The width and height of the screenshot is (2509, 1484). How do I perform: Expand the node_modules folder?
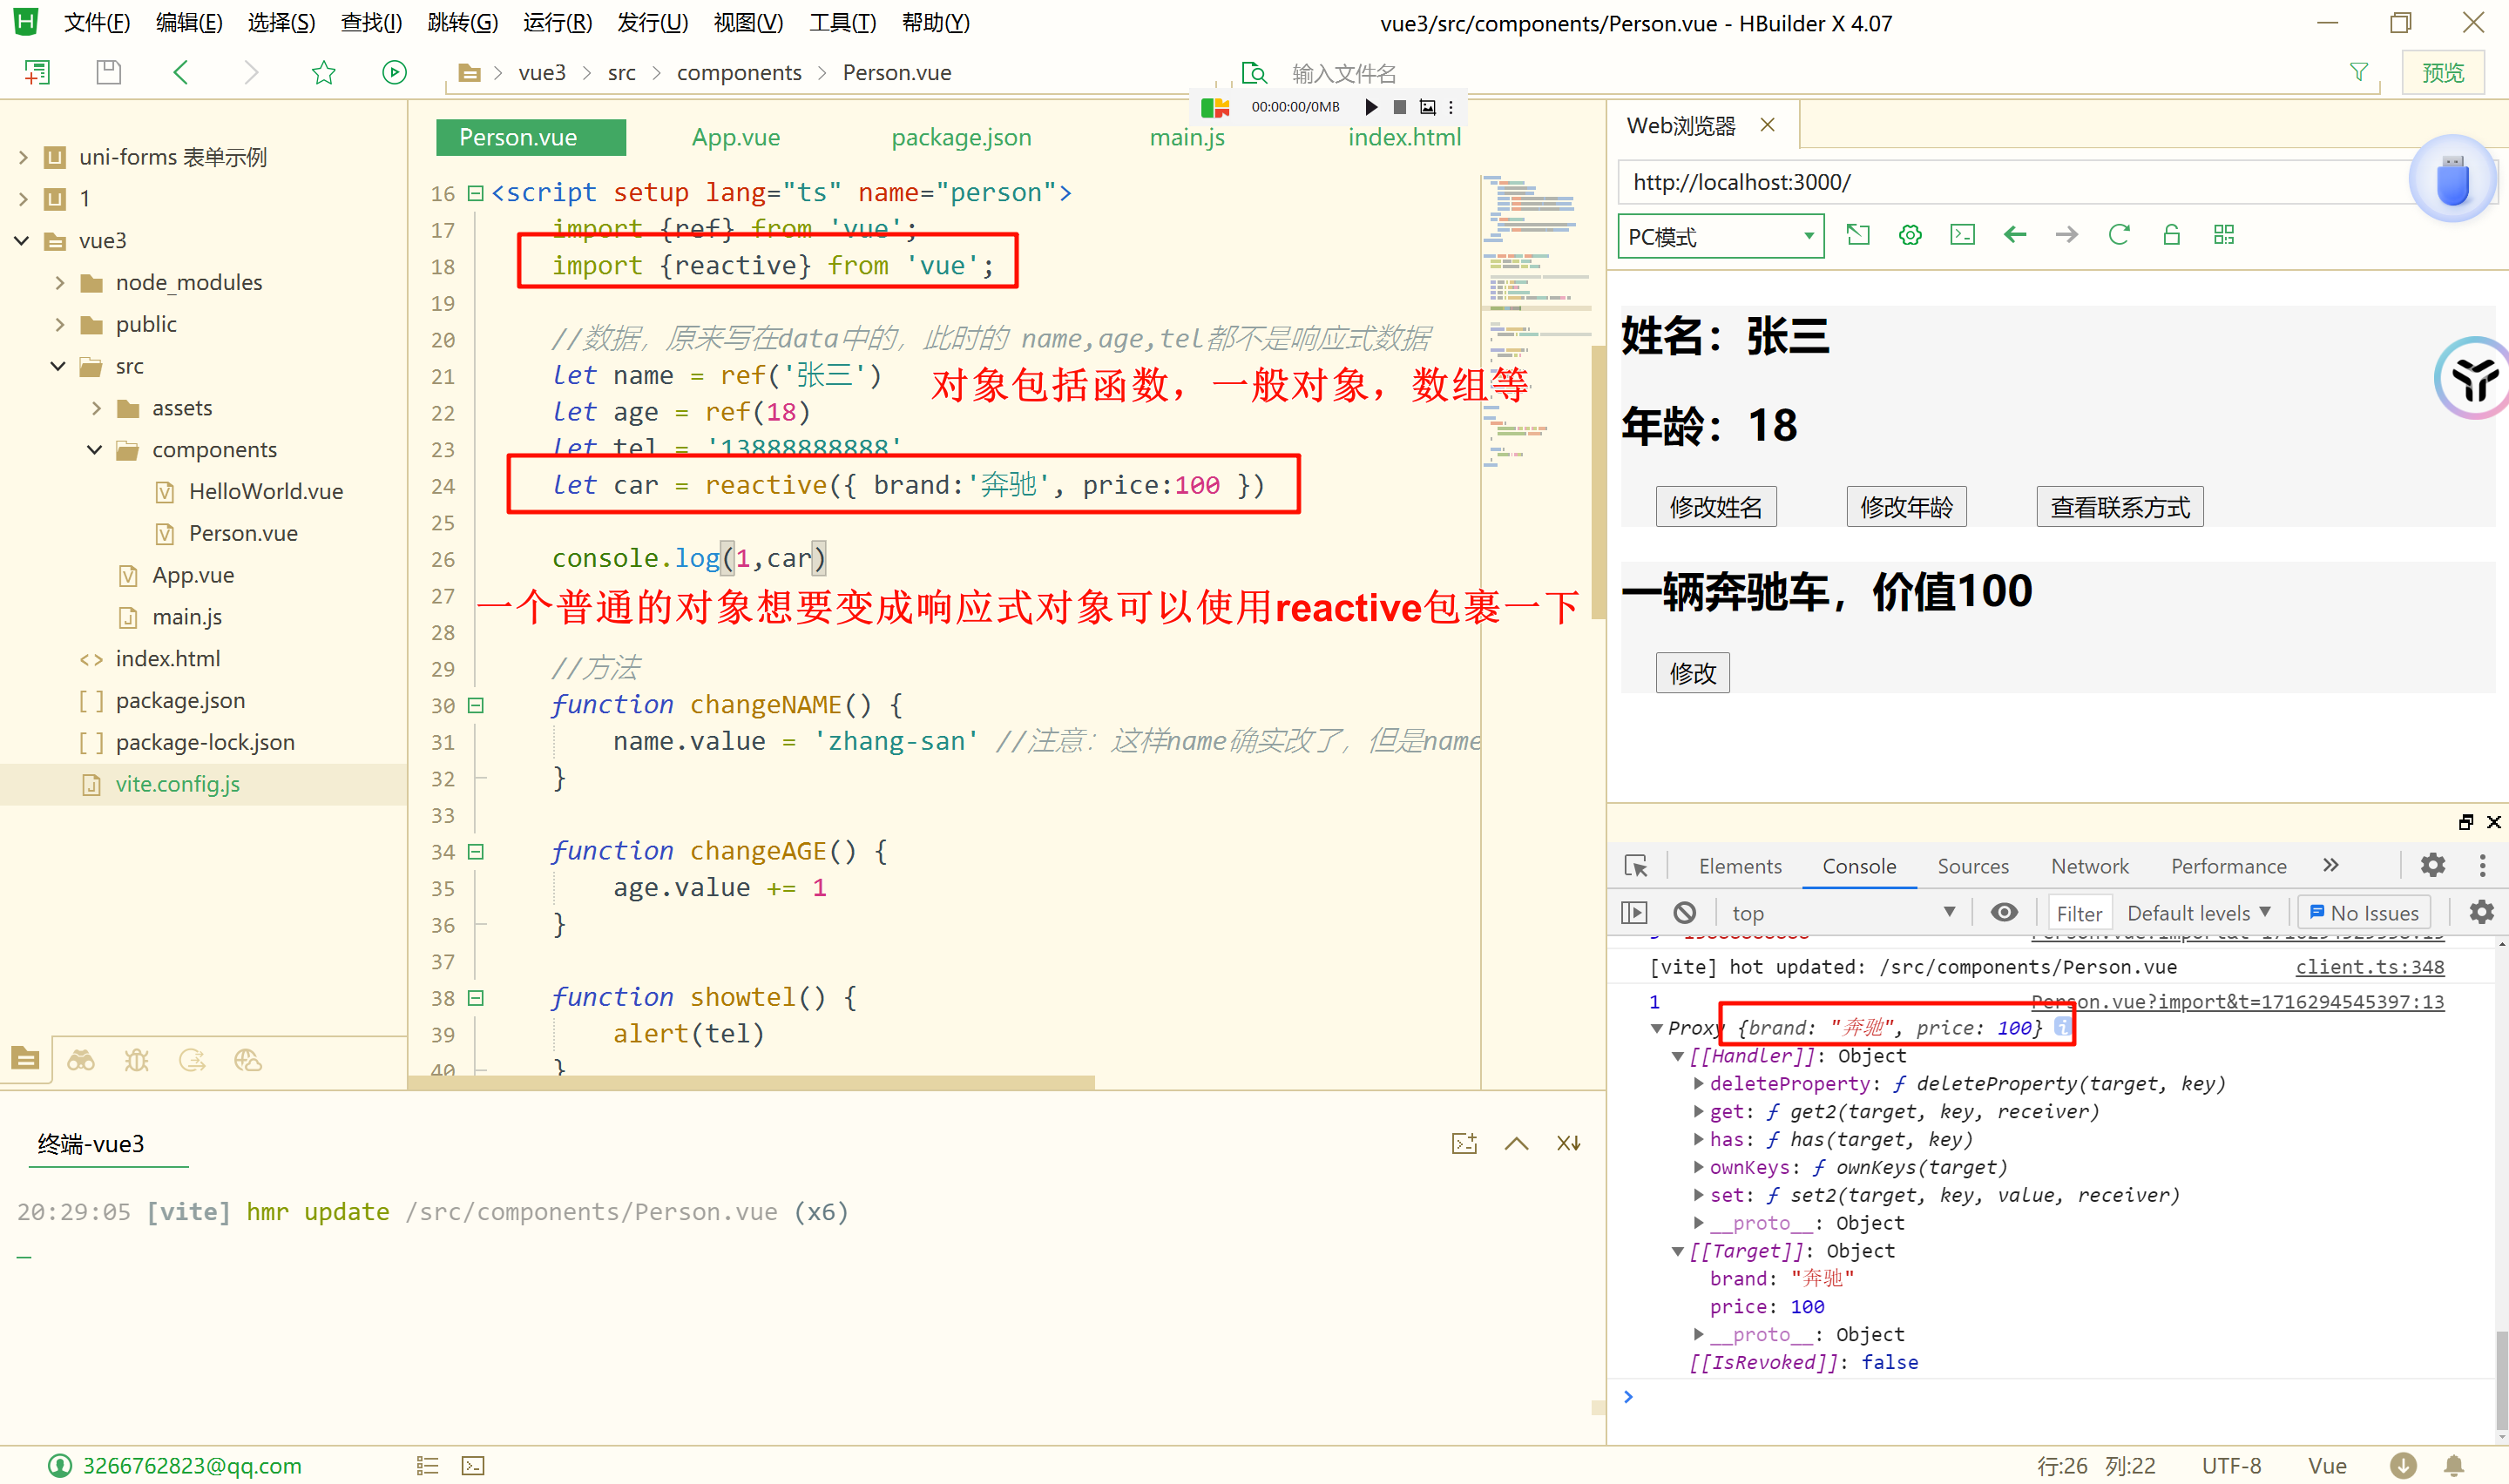59,283
